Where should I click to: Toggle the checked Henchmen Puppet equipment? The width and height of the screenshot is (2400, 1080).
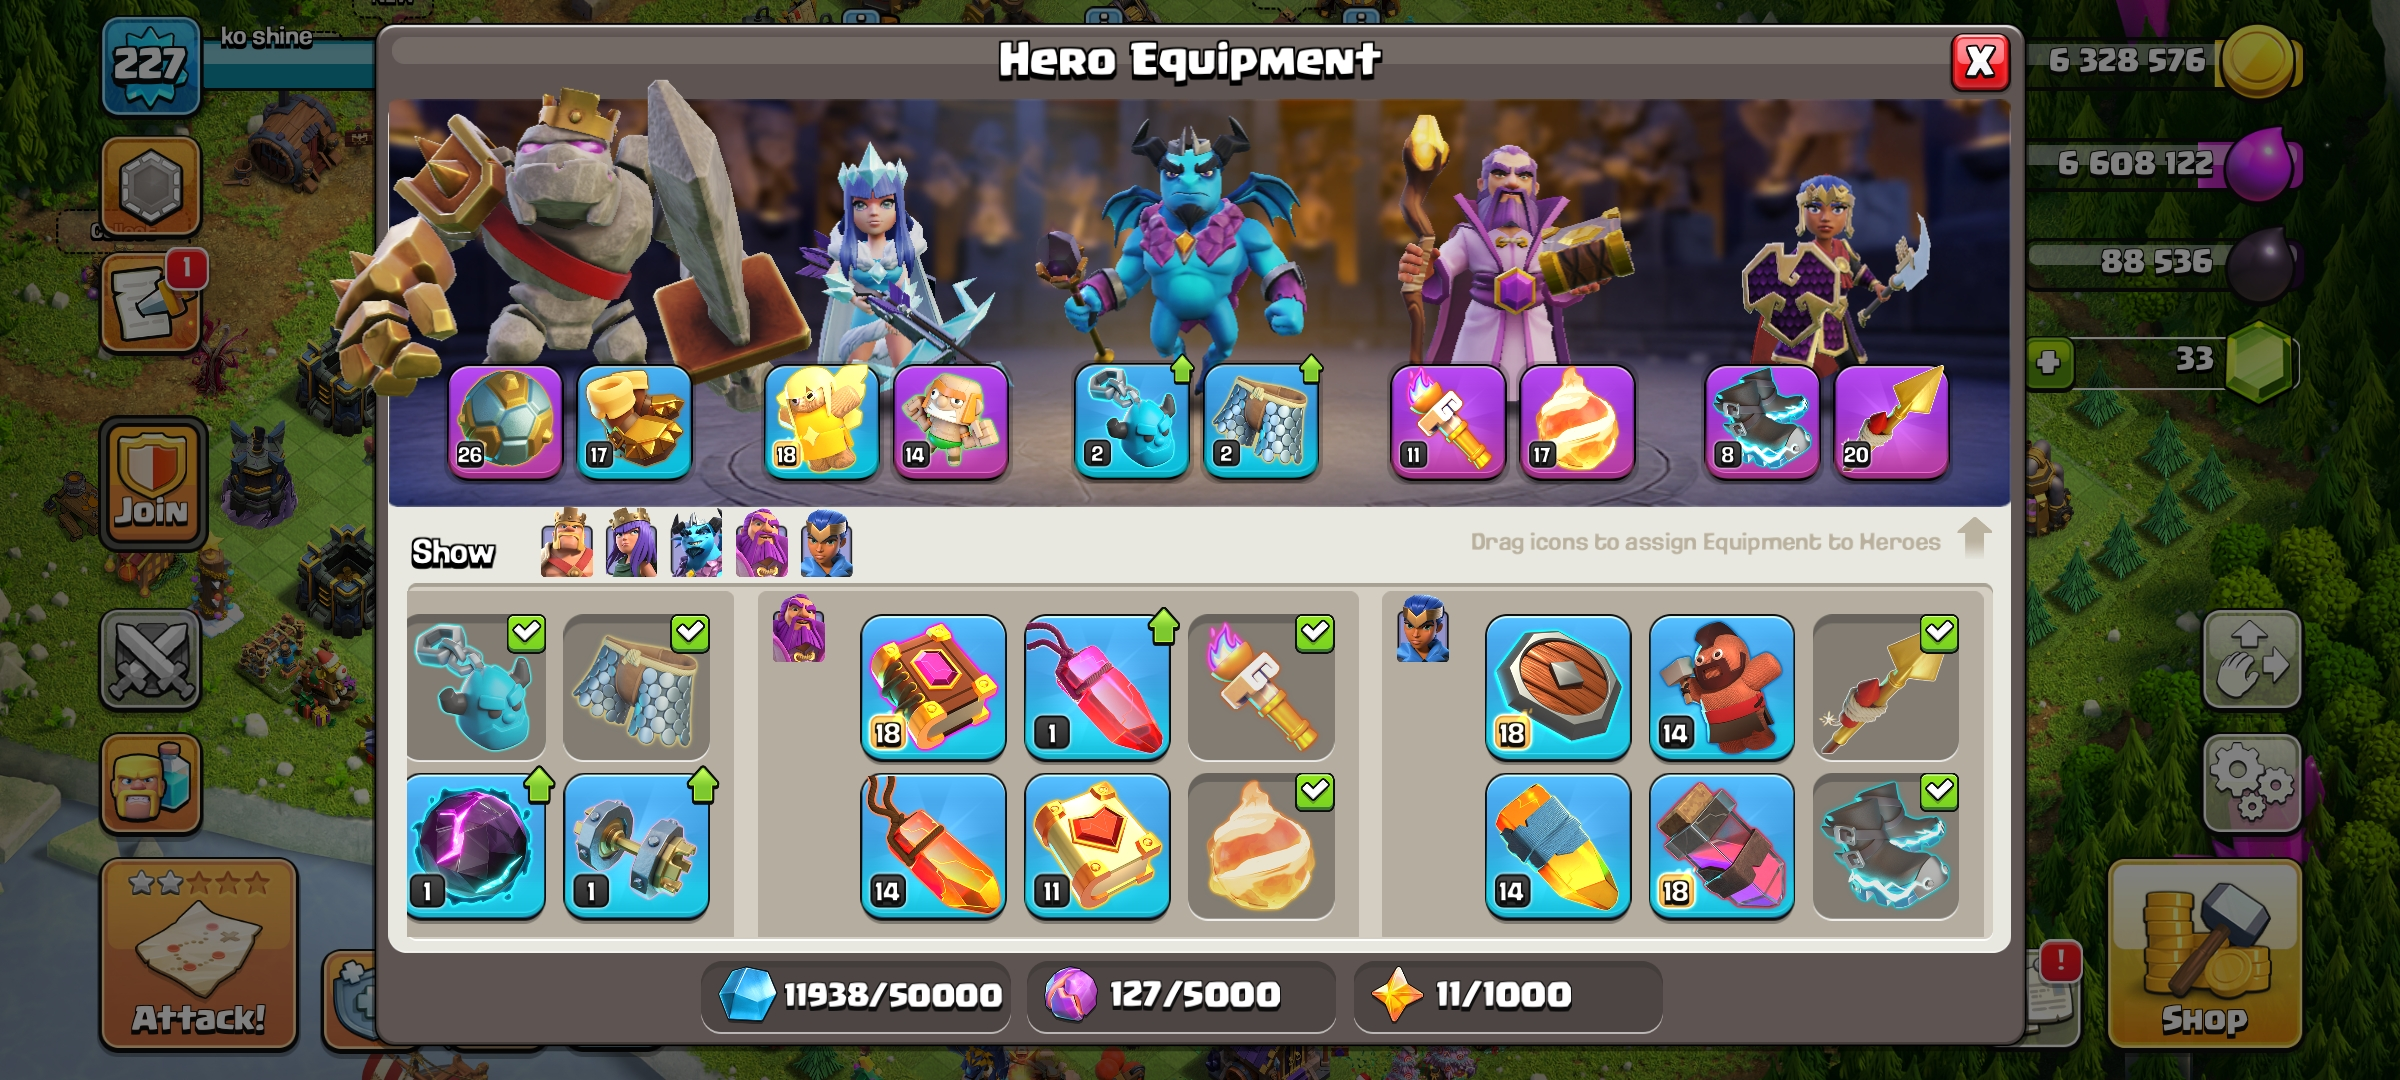click(475, 687)
